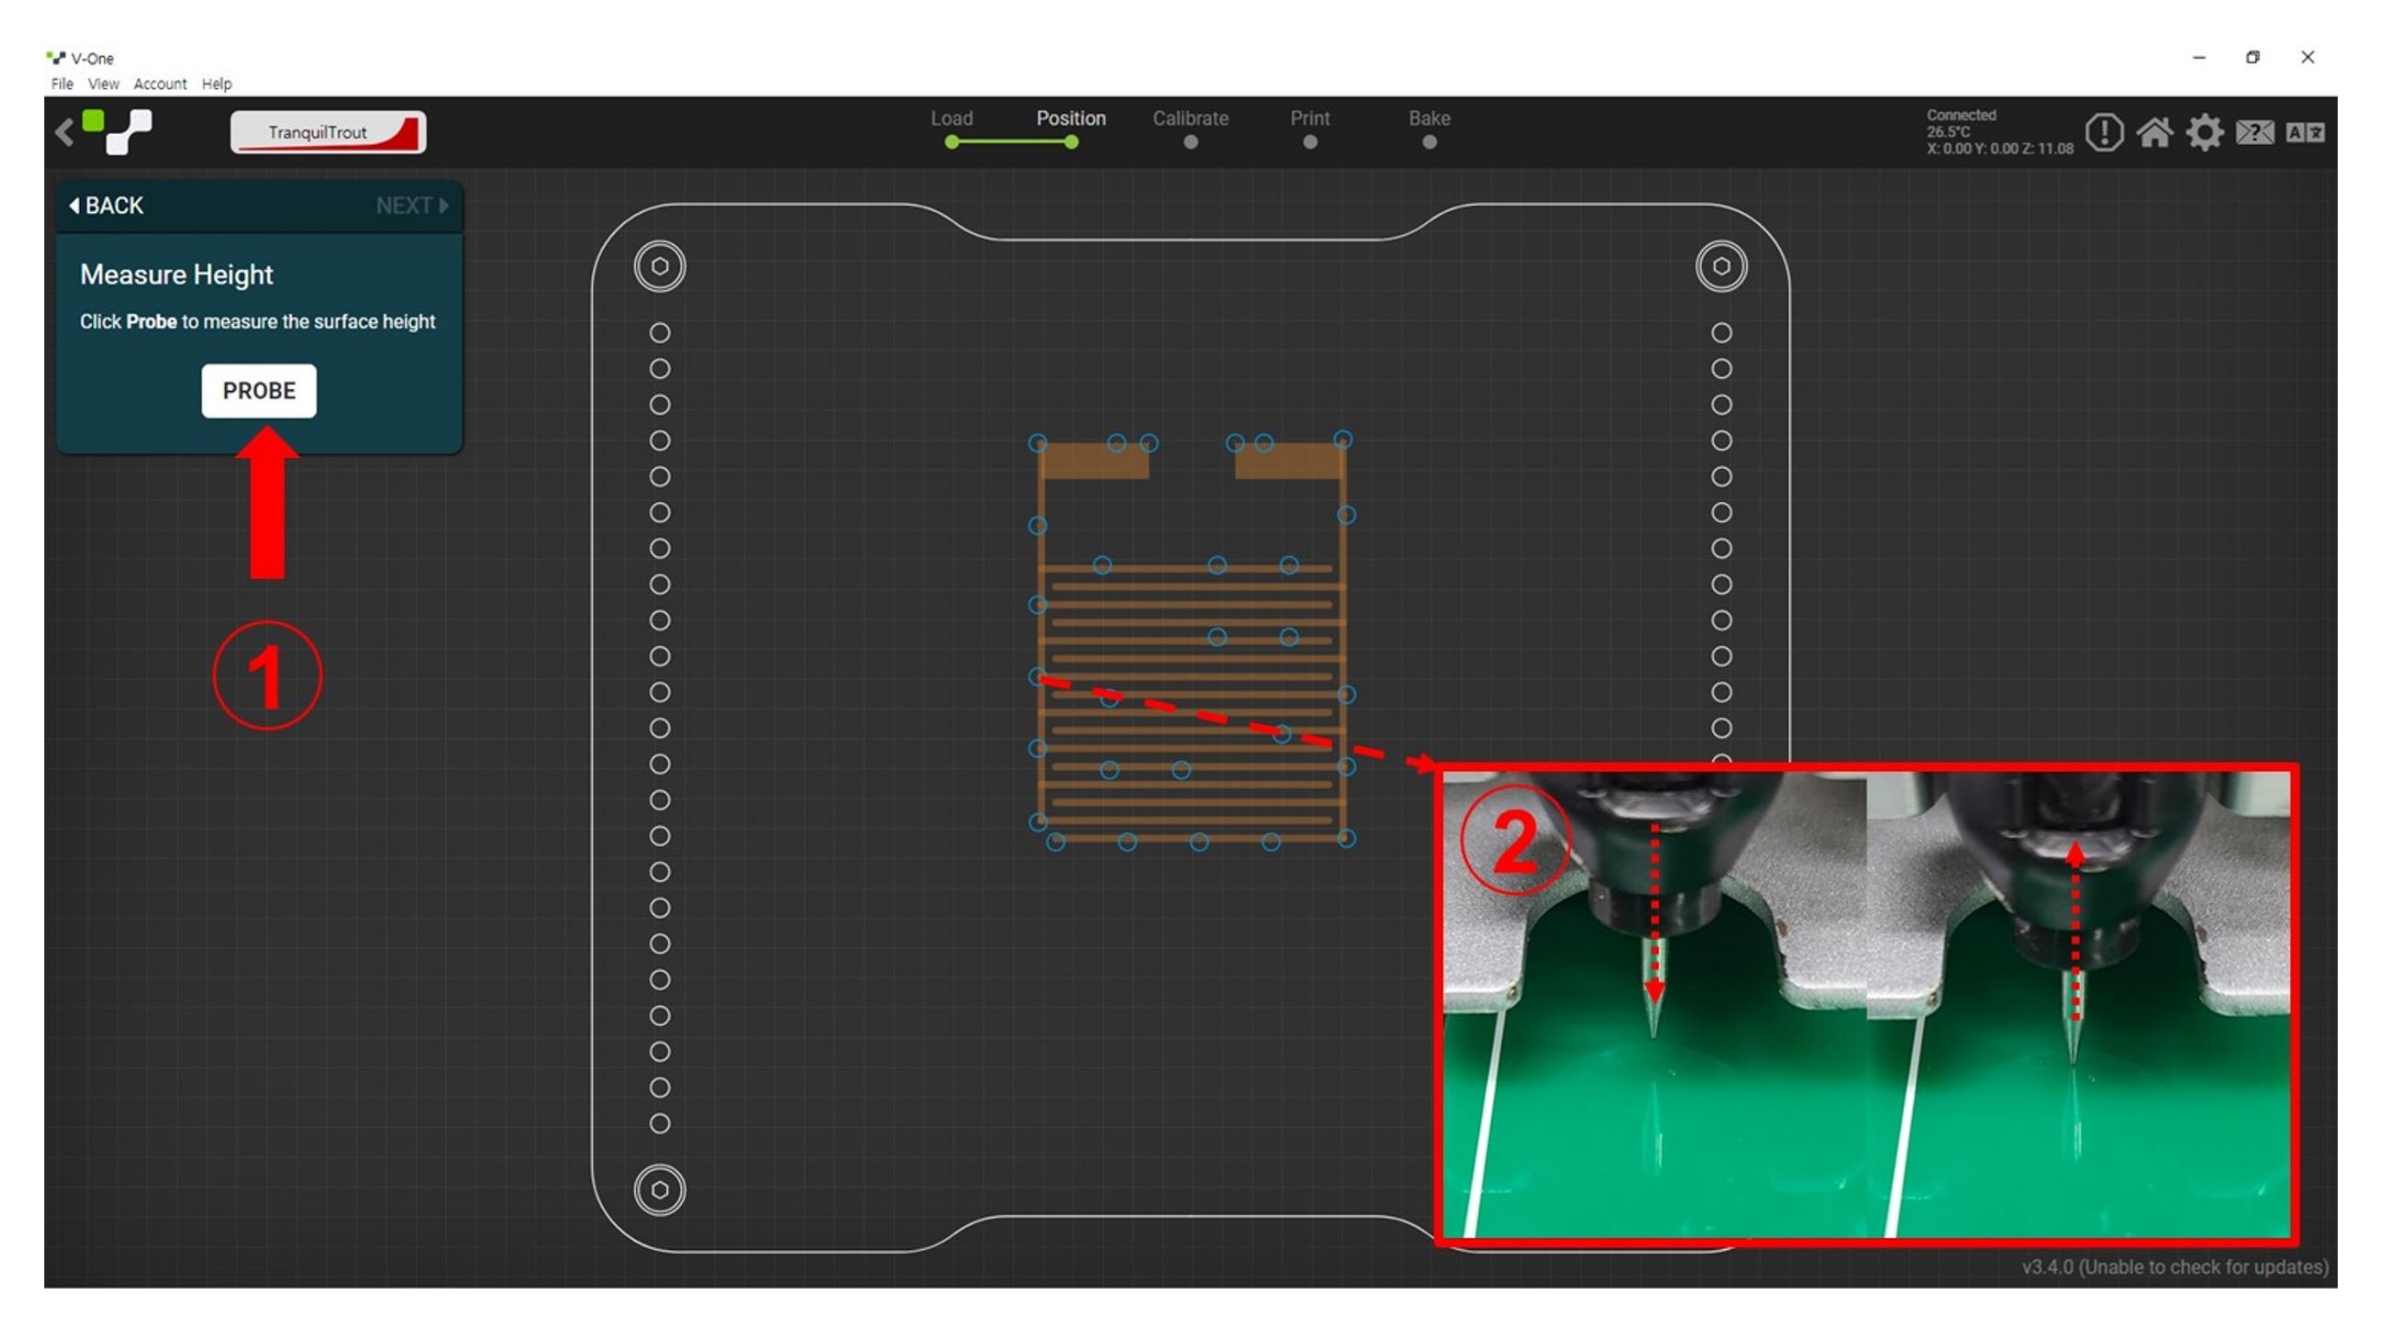This screenshot has width=2382, height=1335.
Task: Open the Help menu
Action: [216, 84]
